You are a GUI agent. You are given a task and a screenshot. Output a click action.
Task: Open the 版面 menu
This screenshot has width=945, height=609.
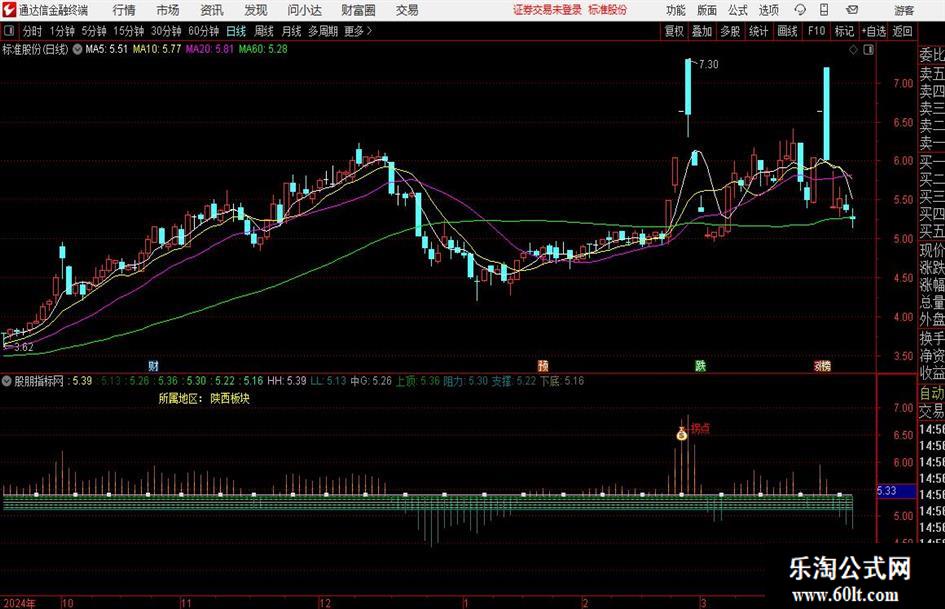(707, 10)
